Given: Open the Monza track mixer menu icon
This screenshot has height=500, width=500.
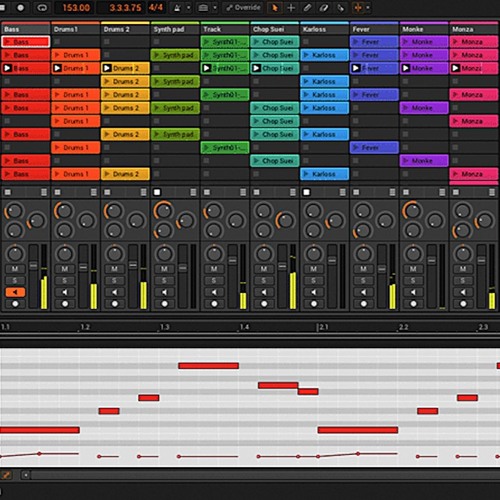Looking at the screenshot, I should (492, 192).
